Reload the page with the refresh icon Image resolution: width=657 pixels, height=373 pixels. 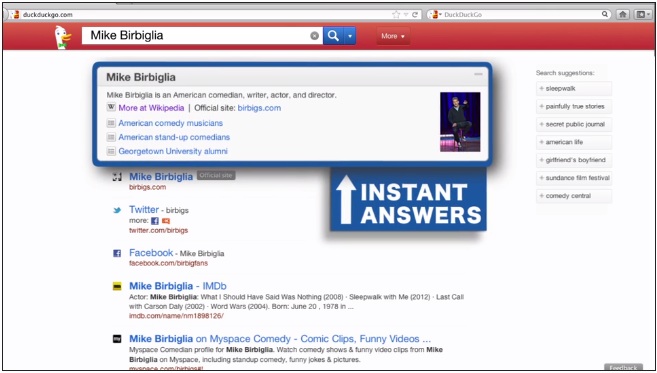coord(415,14)
